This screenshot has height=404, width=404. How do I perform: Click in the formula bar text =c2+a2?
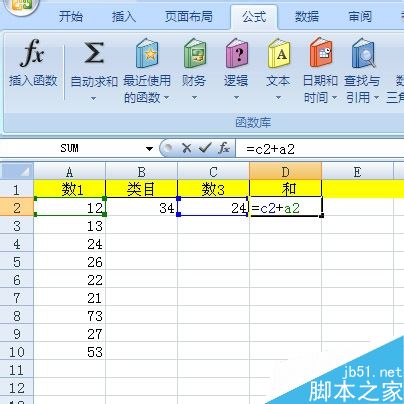click(x=271, y=149)
